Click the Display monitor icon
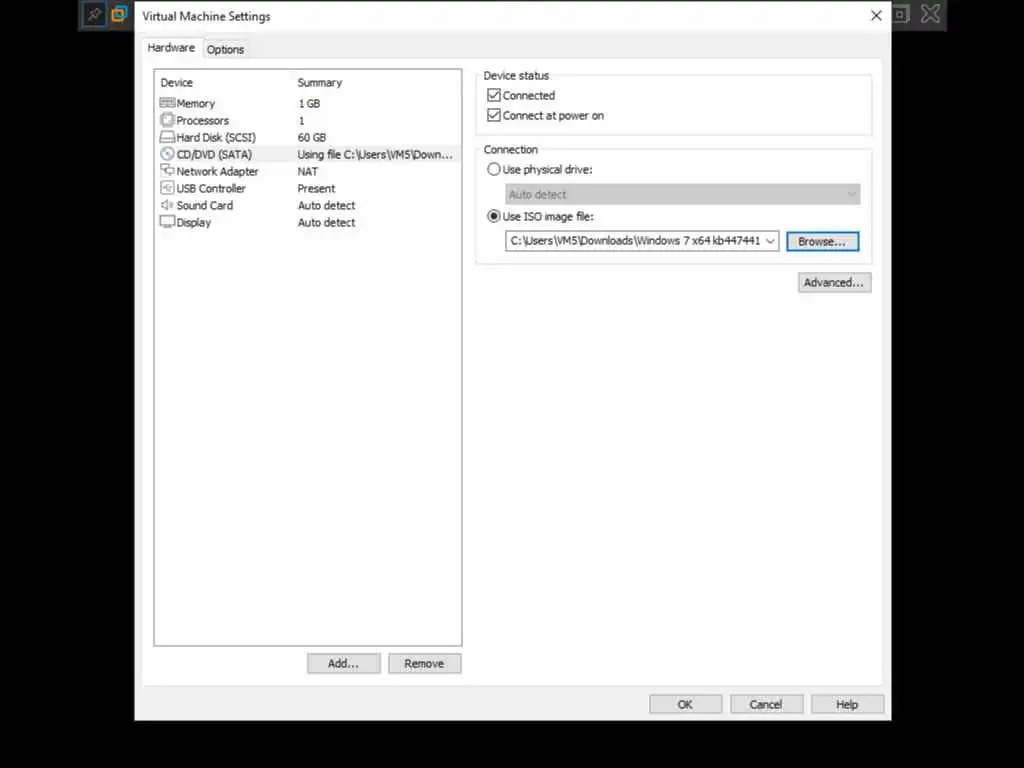The height and width of the screenshot is (768, 1024). pyautogui.click(x=167, y=222)
